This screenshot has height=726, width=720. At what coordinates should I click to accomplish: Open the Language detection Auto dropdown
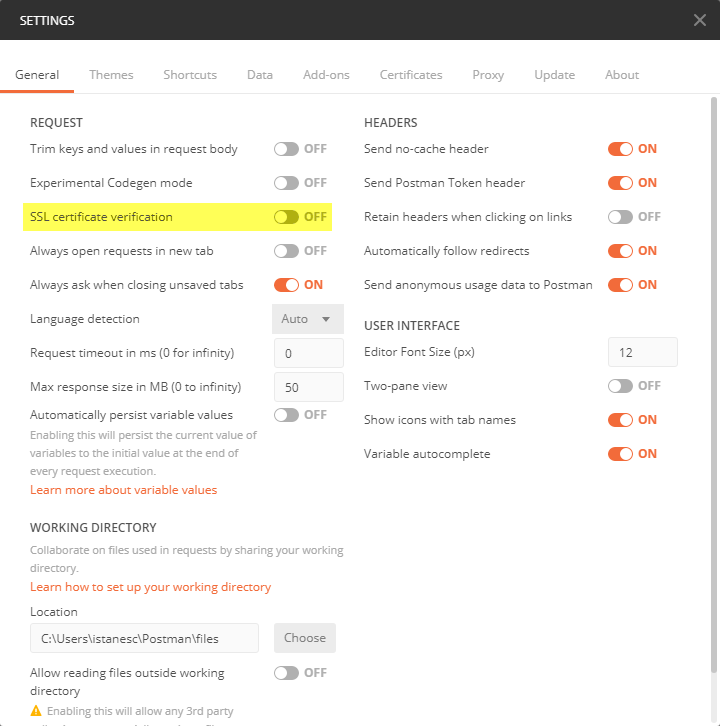[307, 319]
